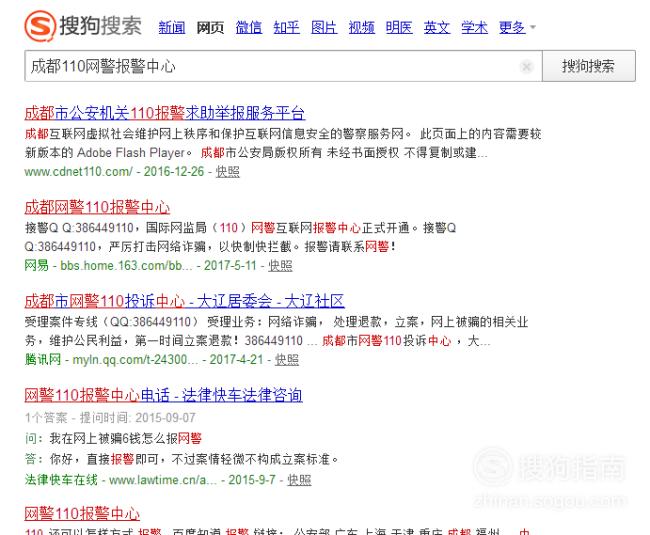Image resolution: width=650 pixels, height=535 pixels.
Task: Clear the search box with X icon
Action: pyautogui.click(x=526, y=66)
